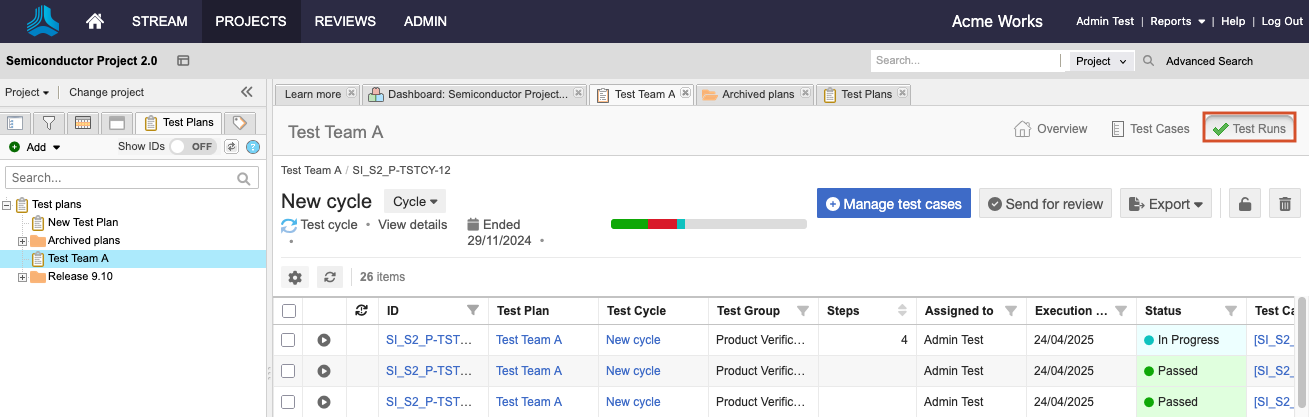This screenshot has width=1309, height=417.
Task: Toggle the Show IDs switch
Action: tap(192, 147)
